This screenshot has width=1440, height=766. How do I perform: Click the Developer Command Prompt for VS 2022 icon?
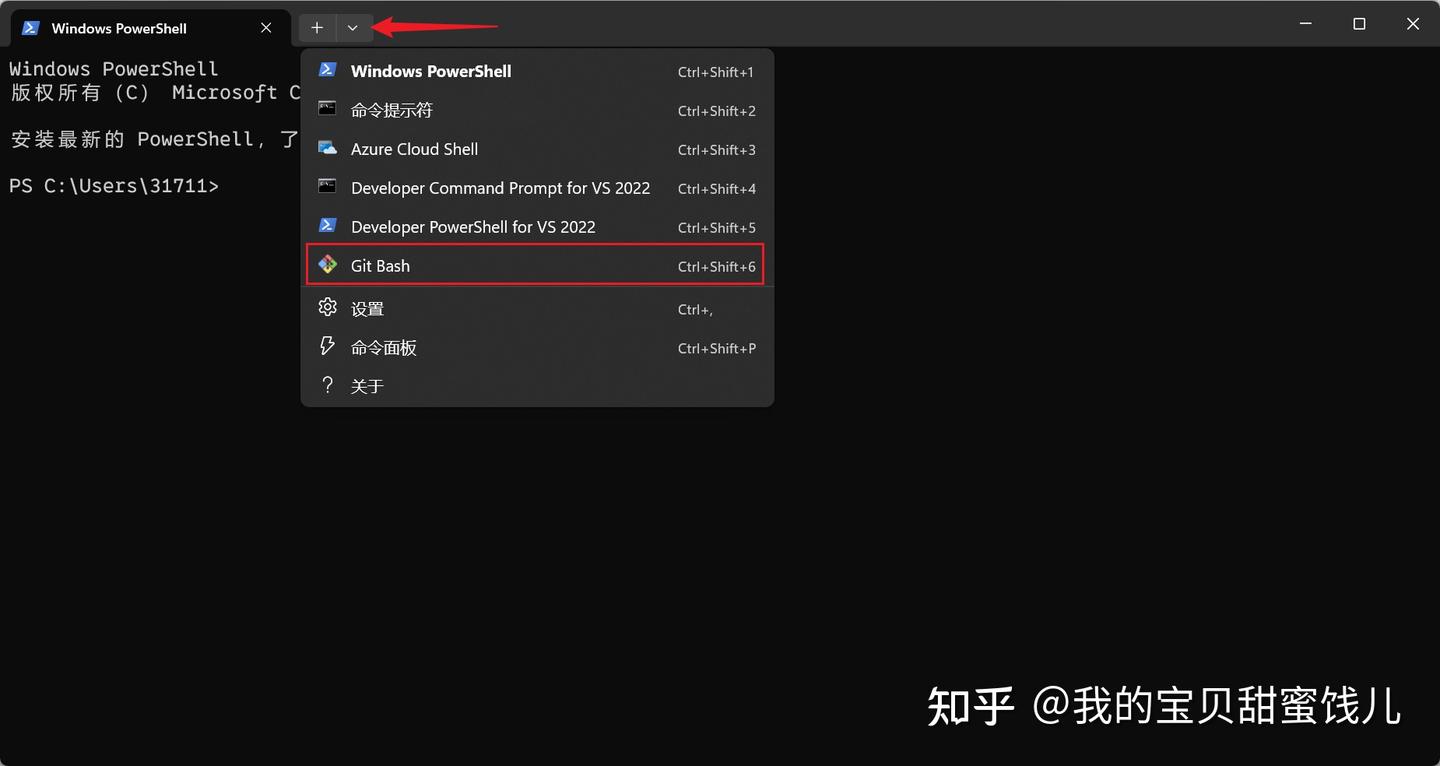point(327,188)
